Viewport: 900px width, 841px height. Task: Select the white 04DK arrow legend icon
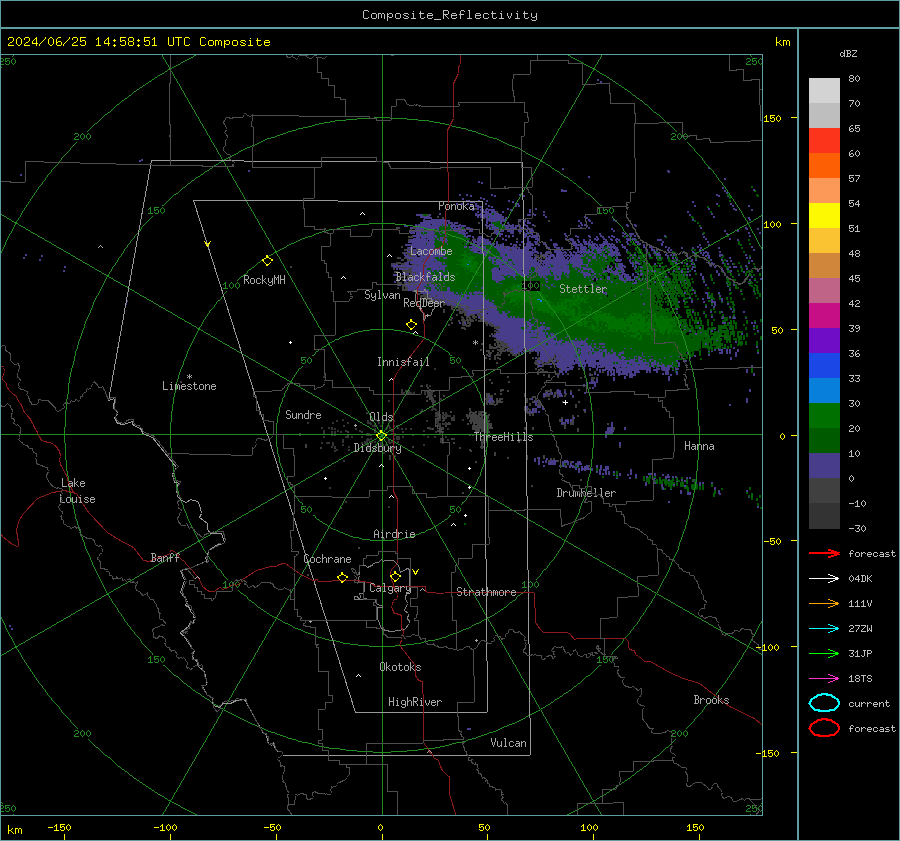coord(824,578)
